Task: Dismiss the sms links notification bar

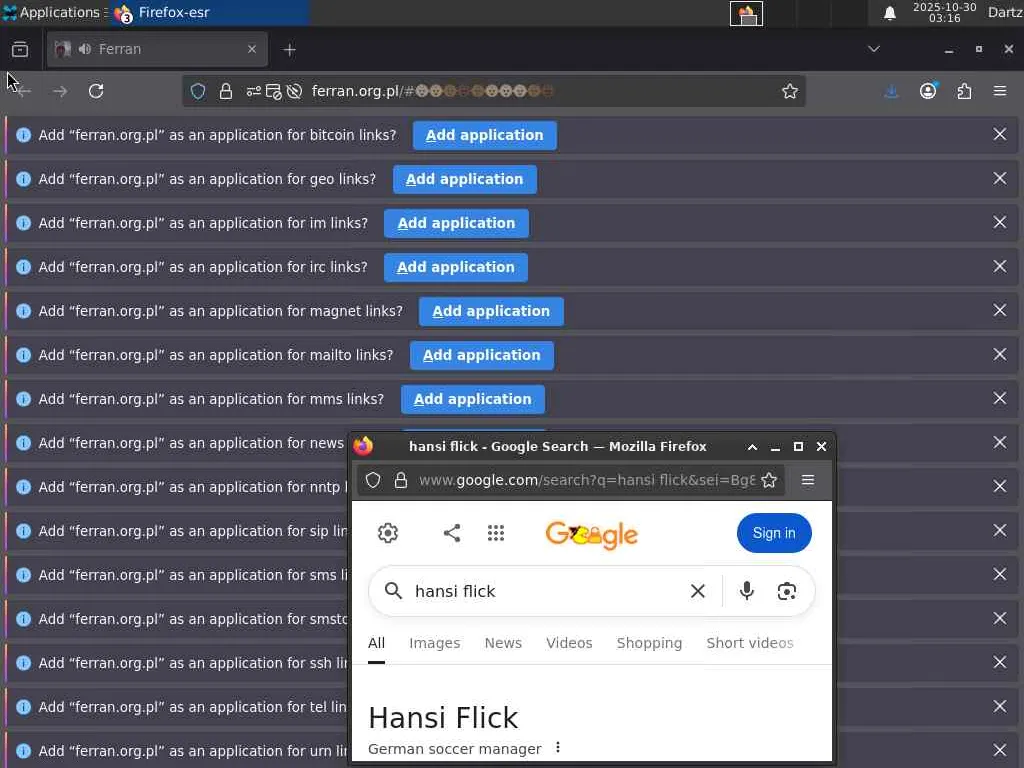Action: (999, 574)
